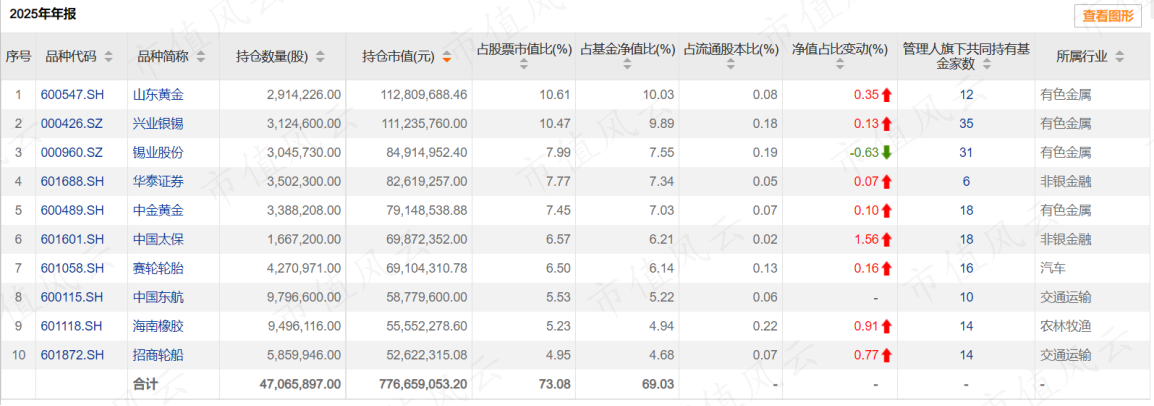Click the red up arrow beside 1.56
Image resolution: width=1154 pixels, height=406 pixels.
tap(886, 240)
